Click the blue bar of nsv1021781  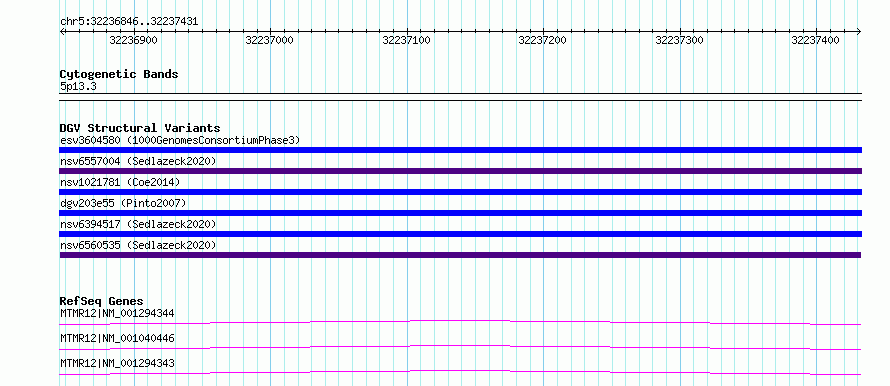pos(460,192)
